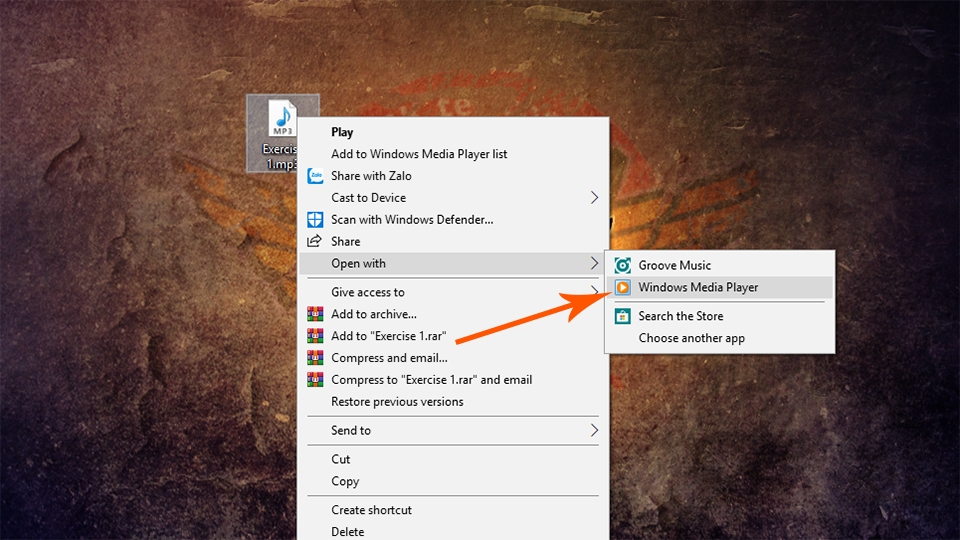Screen dimensions: 960x540
Task: Select Compress to "Exercise 1.rar" and email
Action: point(453,380)
